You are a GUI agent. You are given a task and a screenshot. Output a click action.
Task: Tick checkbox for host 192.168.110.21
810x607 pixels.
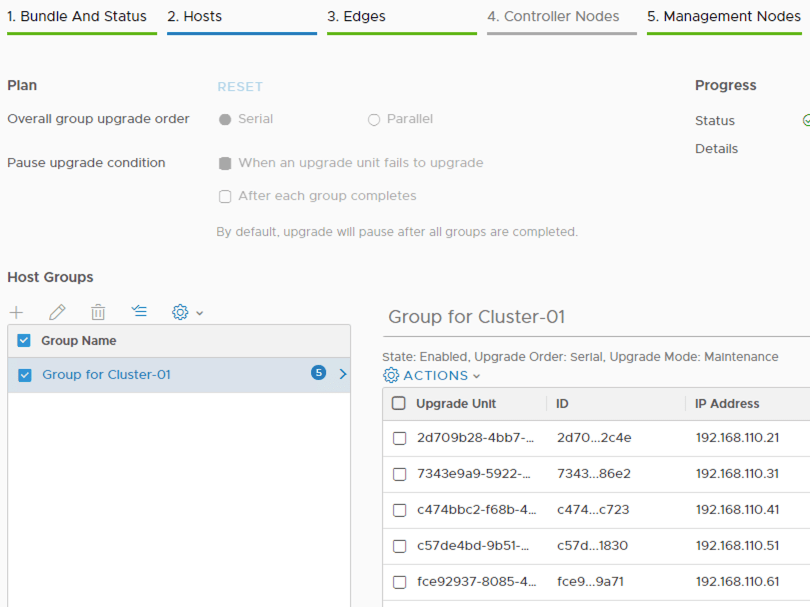coord(399,438)
